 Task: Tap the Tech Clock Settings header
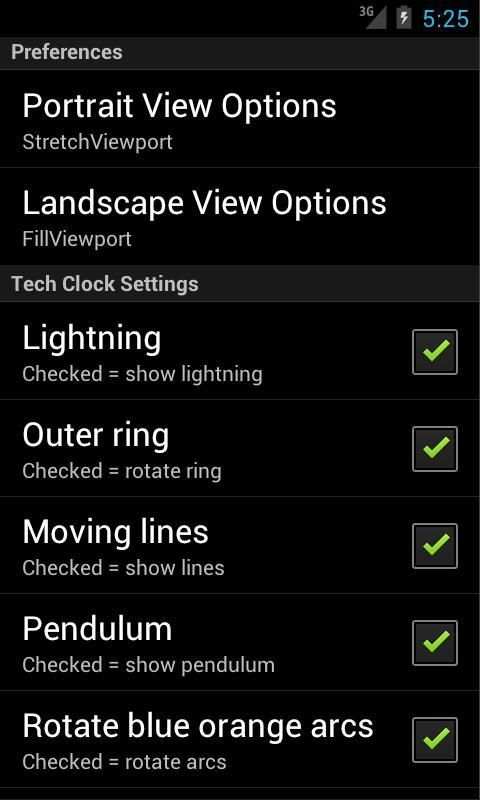(x=240, y=284)
